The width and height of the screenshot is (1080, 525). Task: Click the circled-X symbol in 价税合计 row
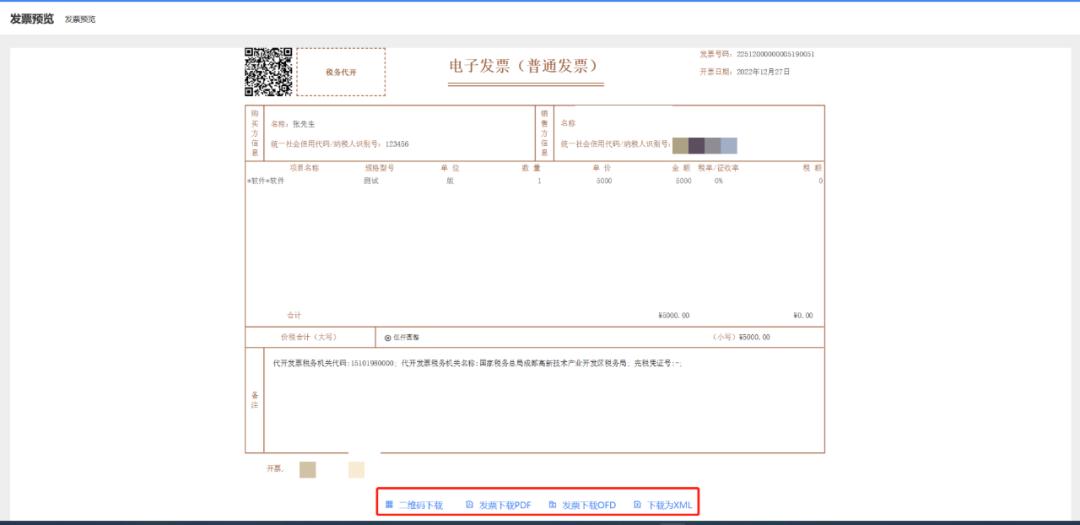(x=387, y=338)
